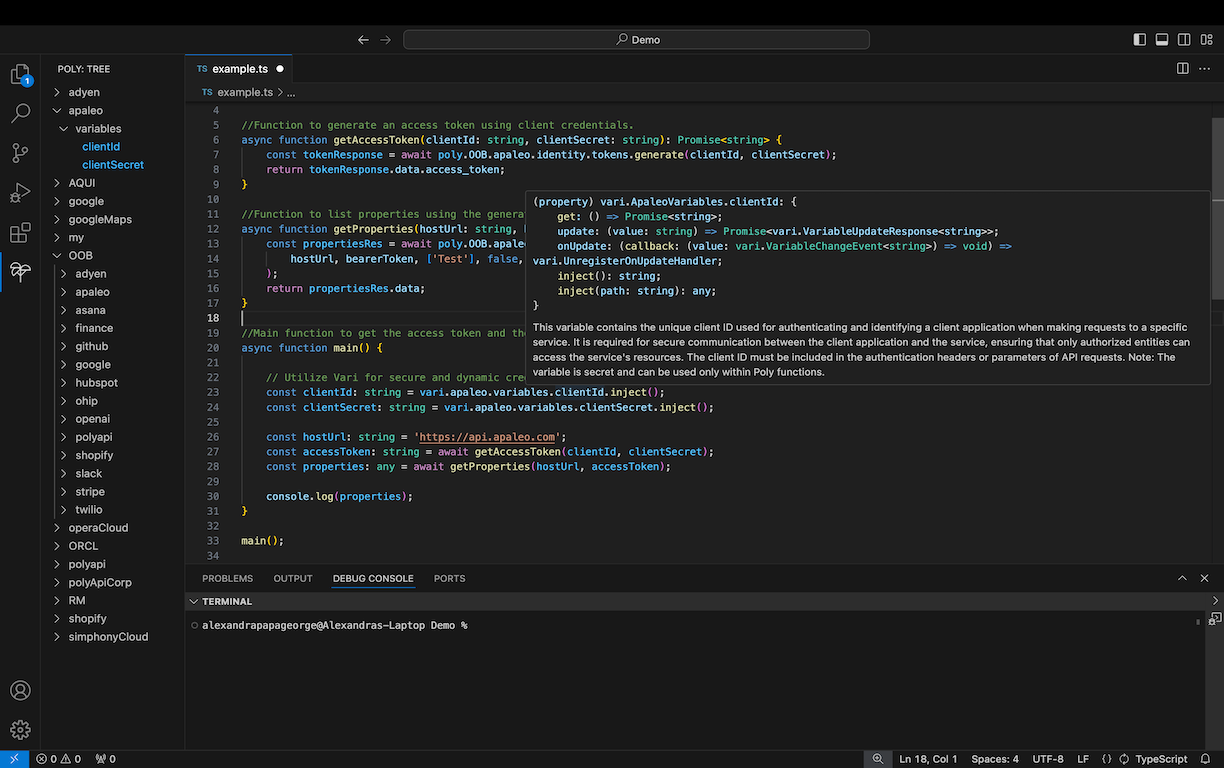Open the Search view icon
The height and width of the screenshot is (768, 1224).
click(x=20, y=114)
